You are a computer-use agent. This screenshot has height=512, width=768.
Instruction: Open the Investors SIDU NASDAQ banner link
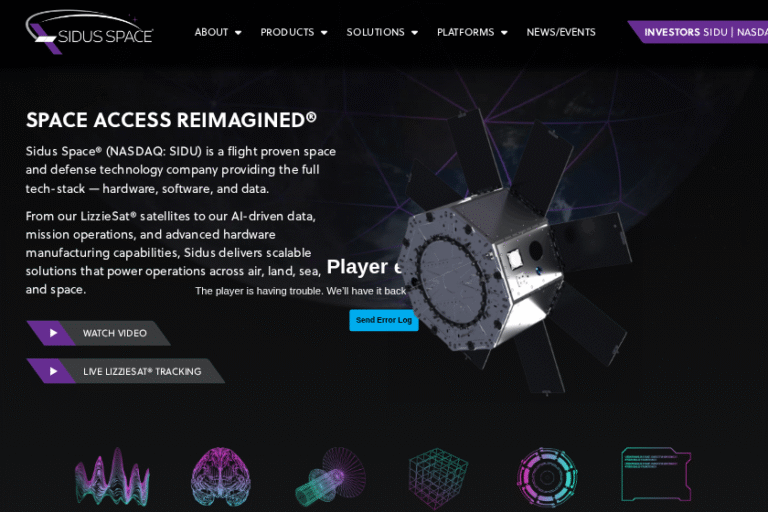click(x=698, y=32)
